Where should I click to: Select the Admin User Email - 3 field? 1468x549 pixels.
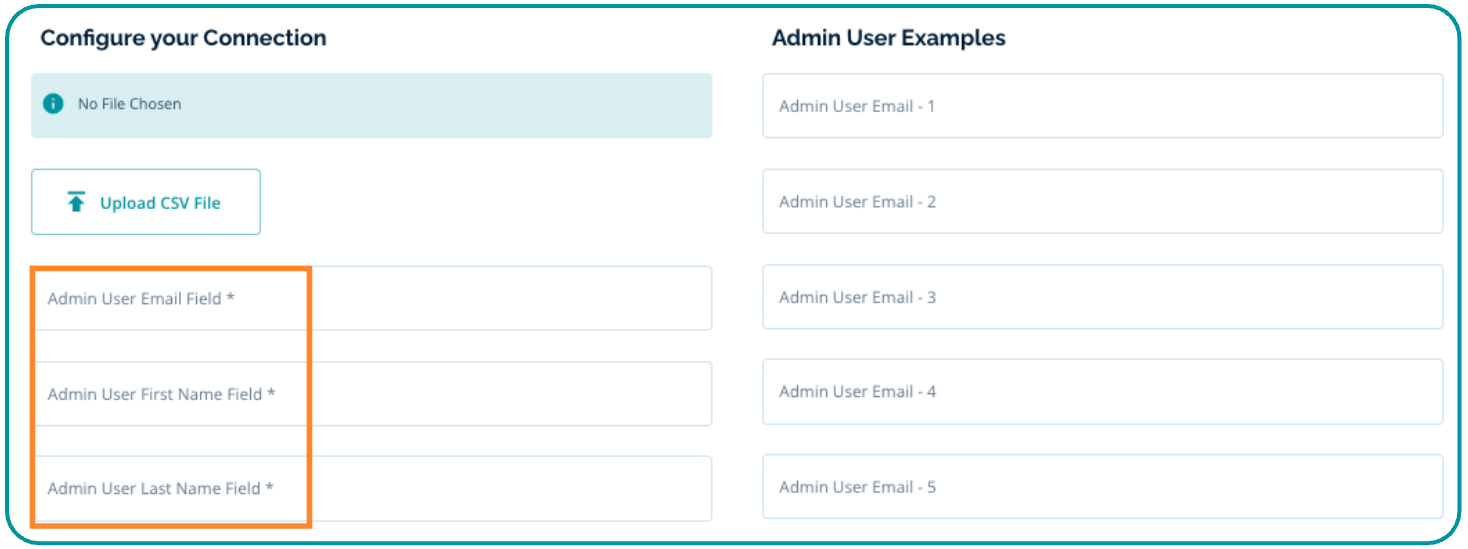click(x=1102, y=297)
